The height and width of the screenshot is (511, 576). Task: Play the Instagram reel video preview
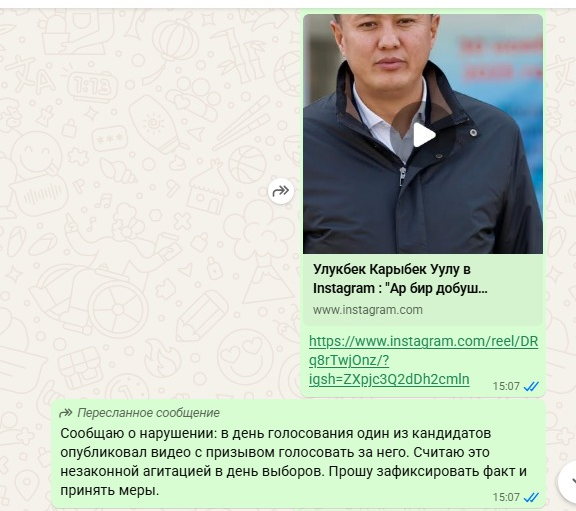coord(423,135)
